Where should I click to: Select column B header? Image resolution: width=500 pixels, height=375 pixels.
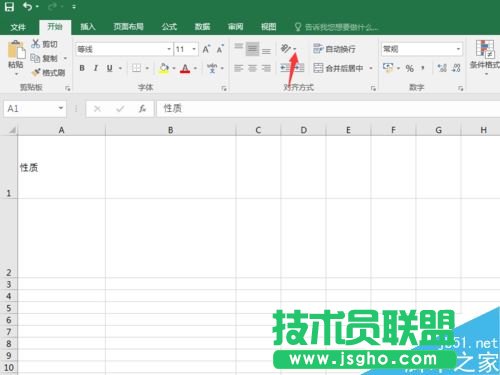(170, 130)
